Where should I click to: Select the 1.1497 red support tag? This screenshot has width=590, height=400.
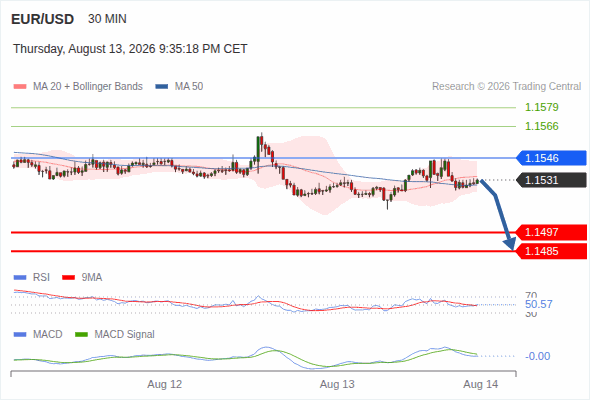[x=551, y=232]
